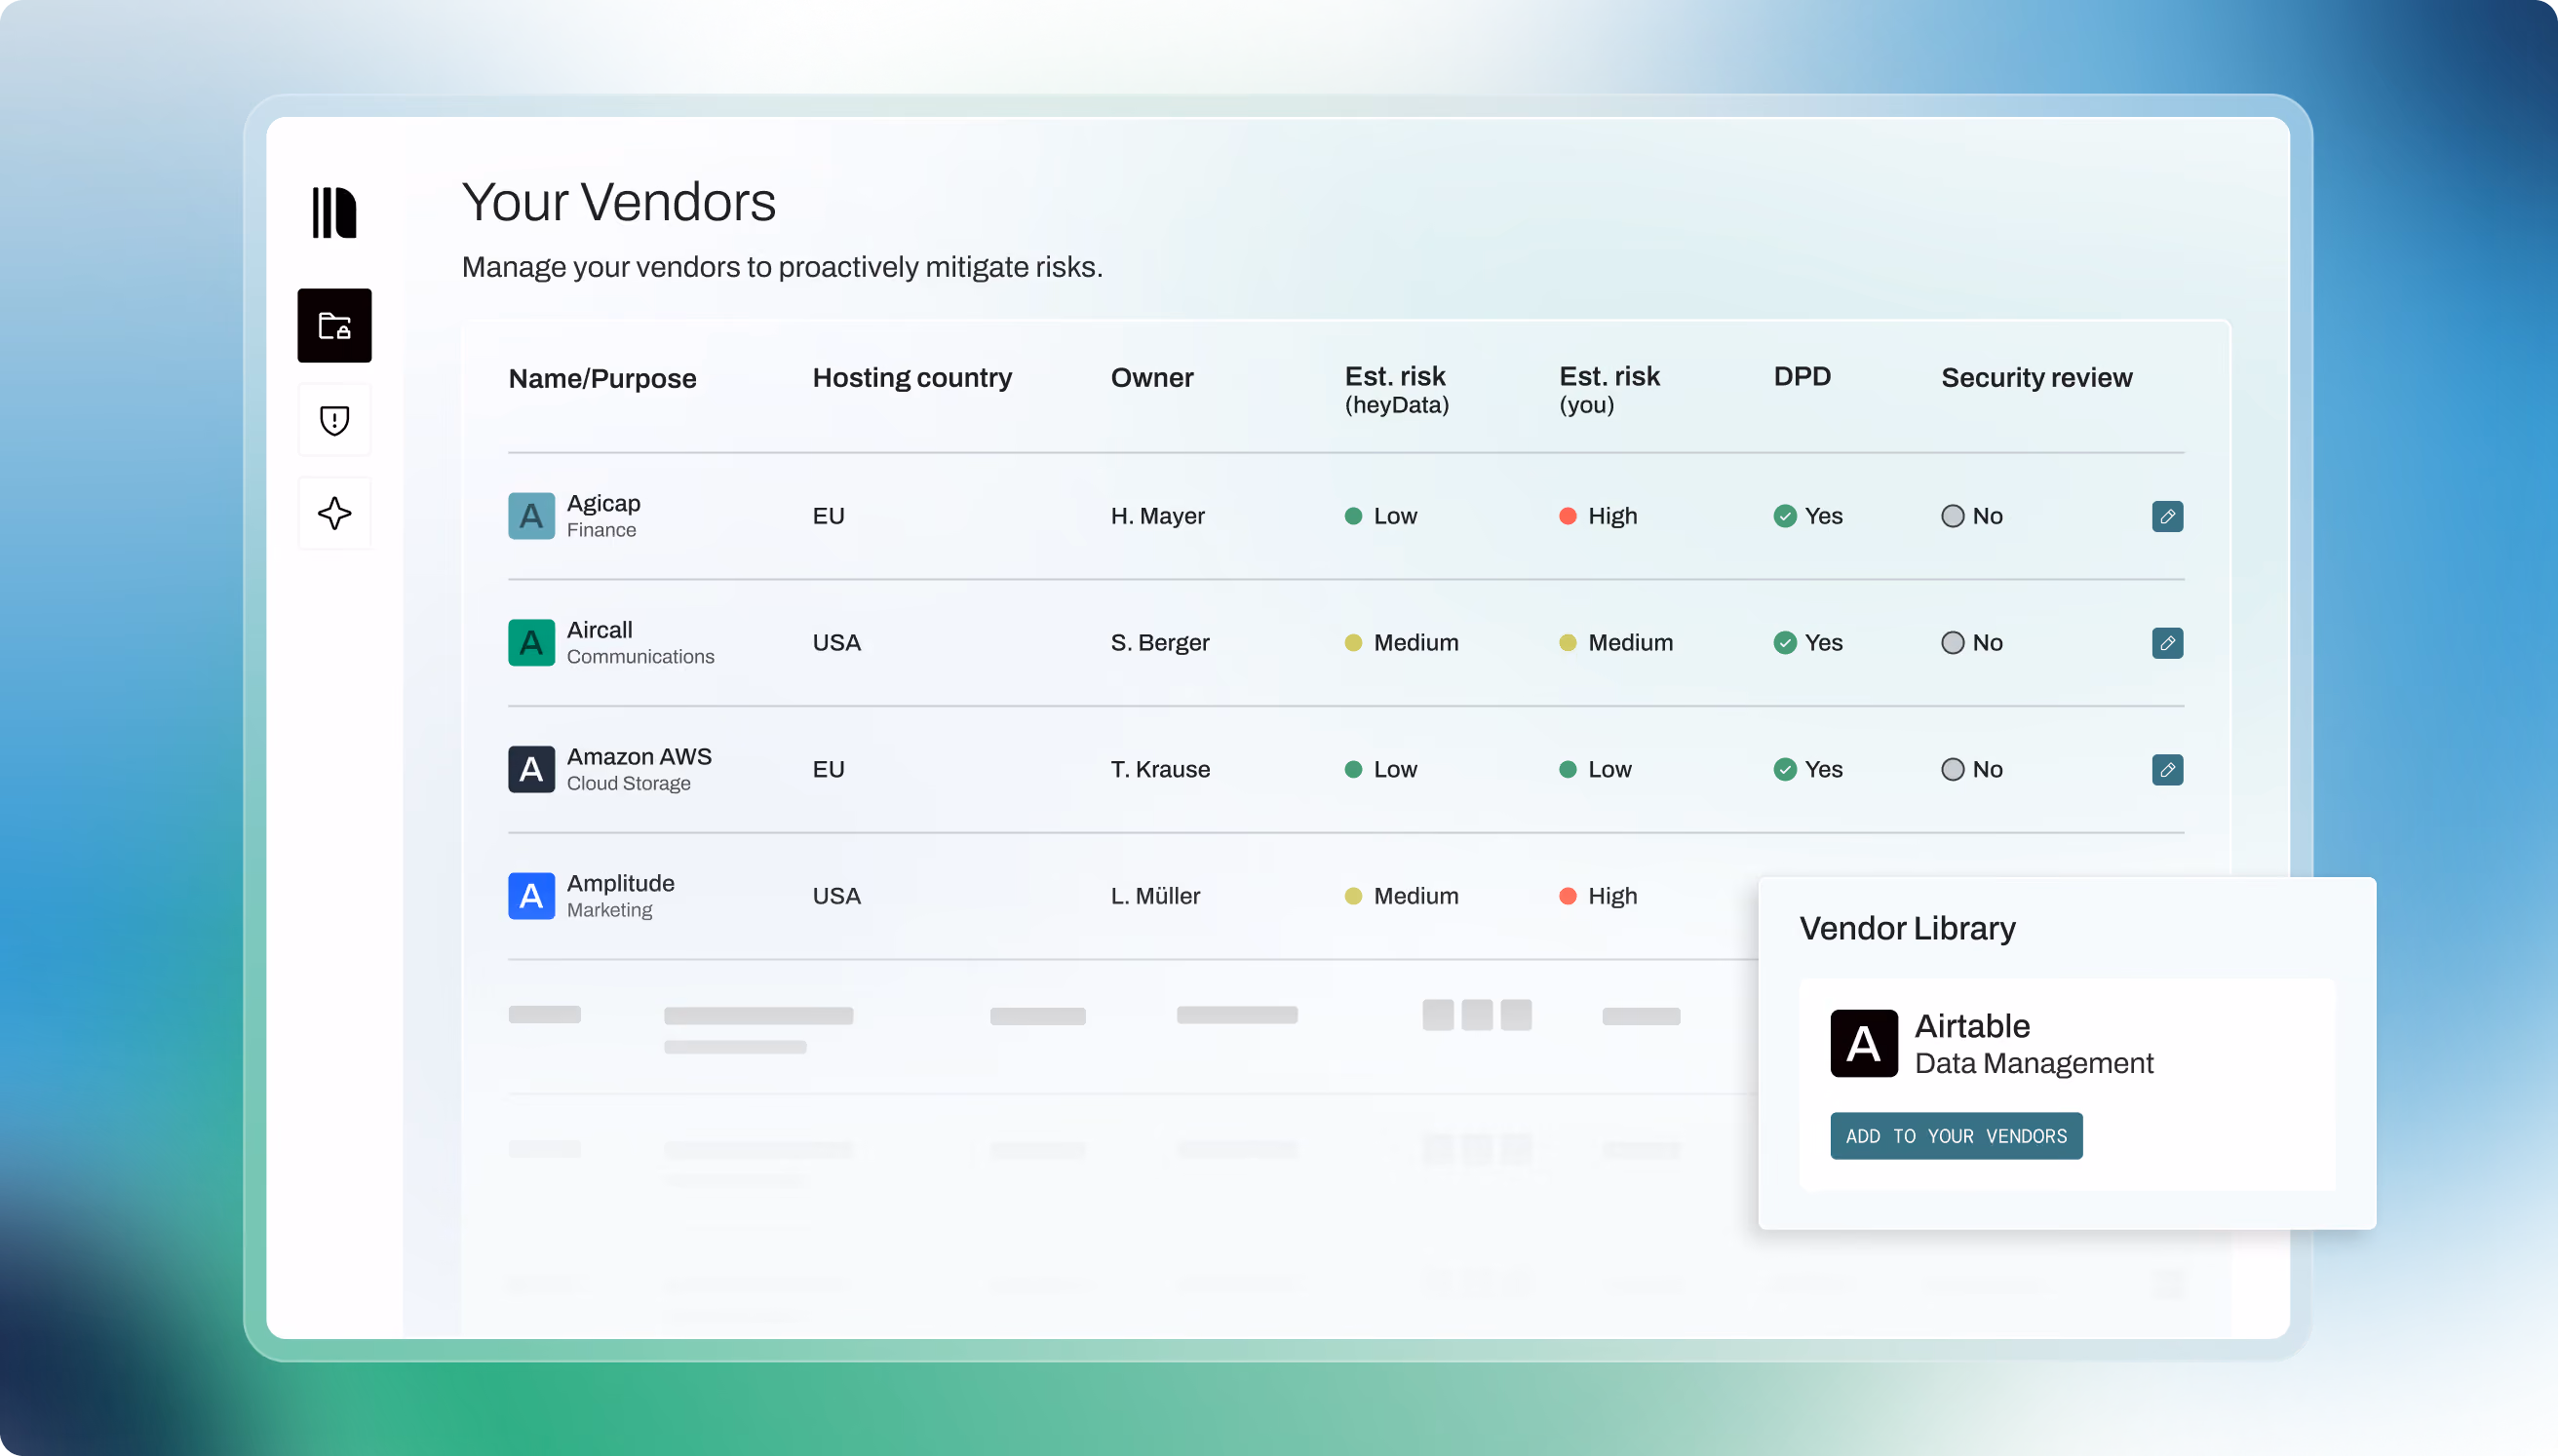Click the Your Vendors page heading
Image resolution: width=2558 pixels, height=1456 pixels.
tap(618, 202)
